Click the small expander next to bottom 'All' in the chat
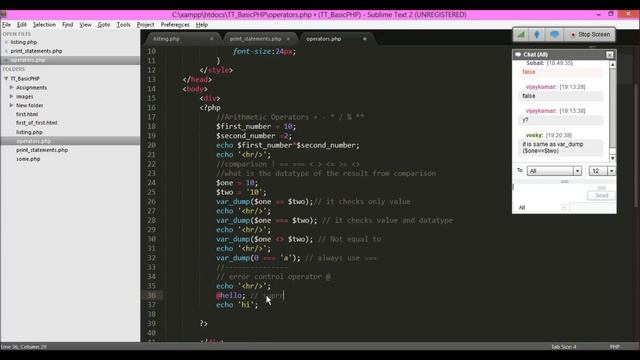Image resolution: width=640 pixels, height=360 pixels. click(x=564, y=207)
